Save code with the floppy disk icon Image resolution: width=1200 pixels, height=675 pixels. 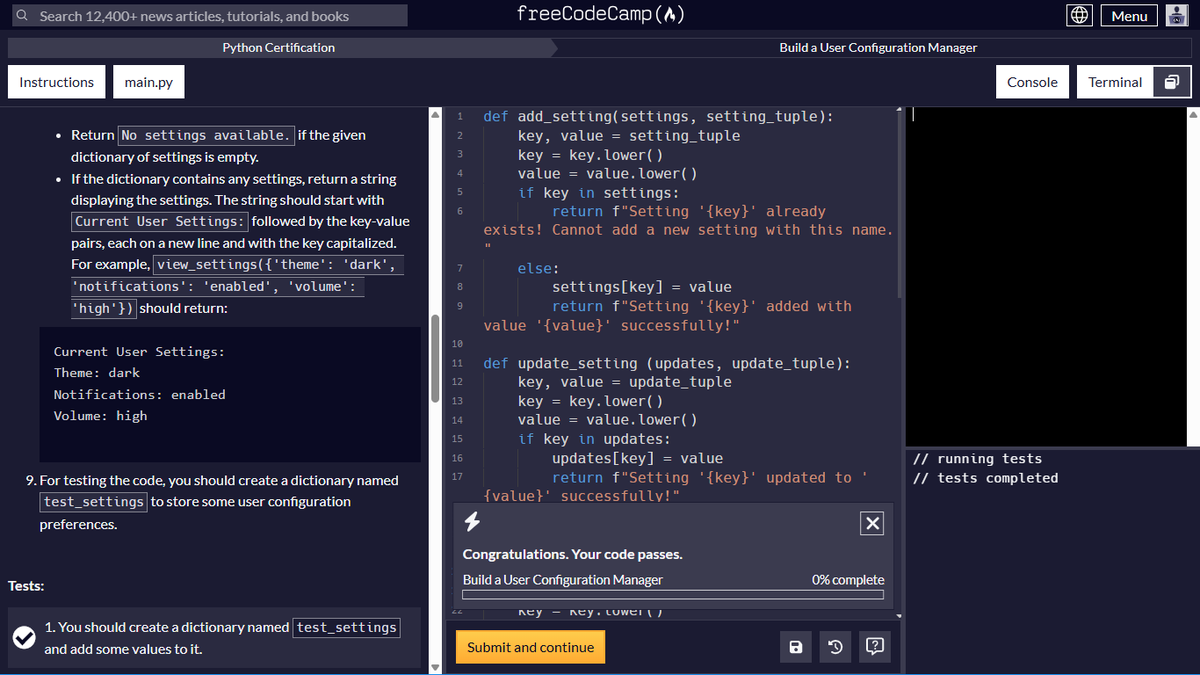(x=796, y=647)
